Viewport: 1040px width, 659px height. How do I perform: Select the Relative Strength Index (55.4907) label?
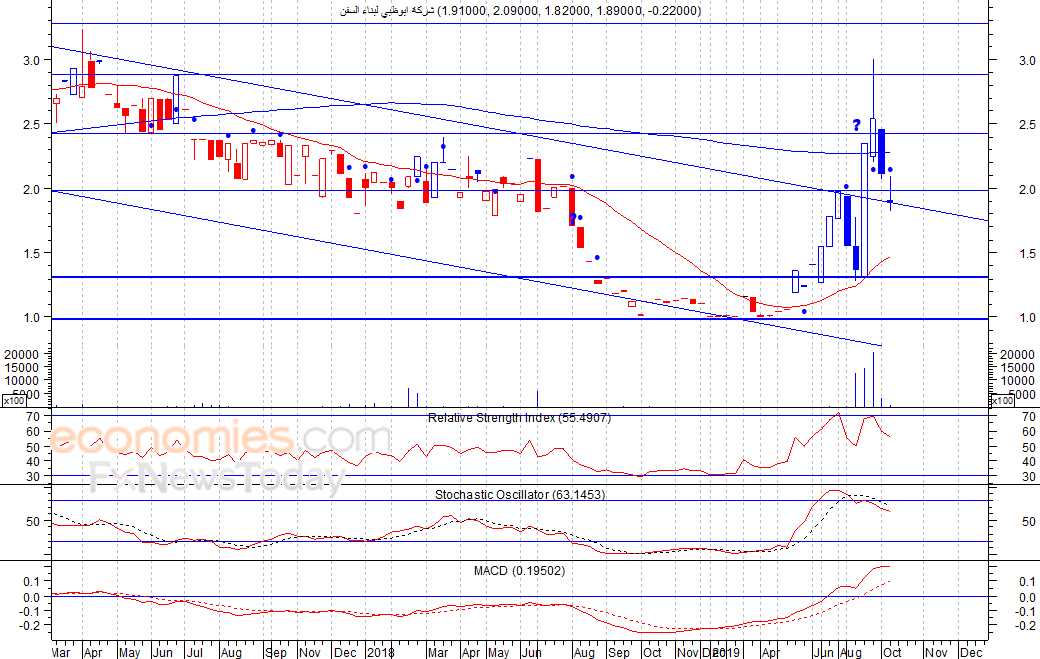[519, 418]
